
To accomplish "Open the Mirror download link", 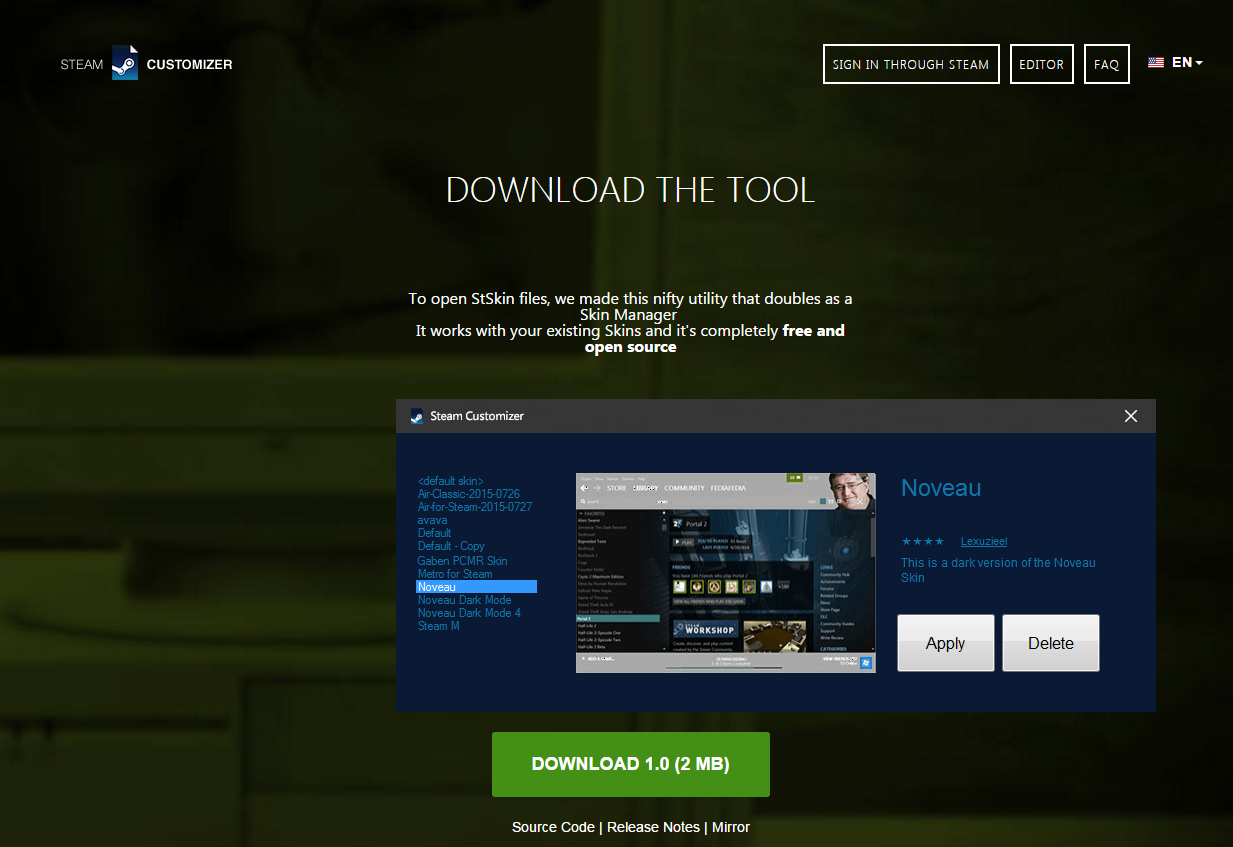I will coord(731,827).
